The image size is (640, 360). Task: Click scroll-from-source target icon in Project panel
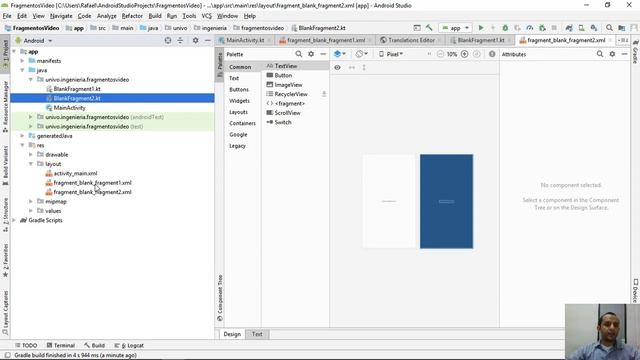click(168, 40)
